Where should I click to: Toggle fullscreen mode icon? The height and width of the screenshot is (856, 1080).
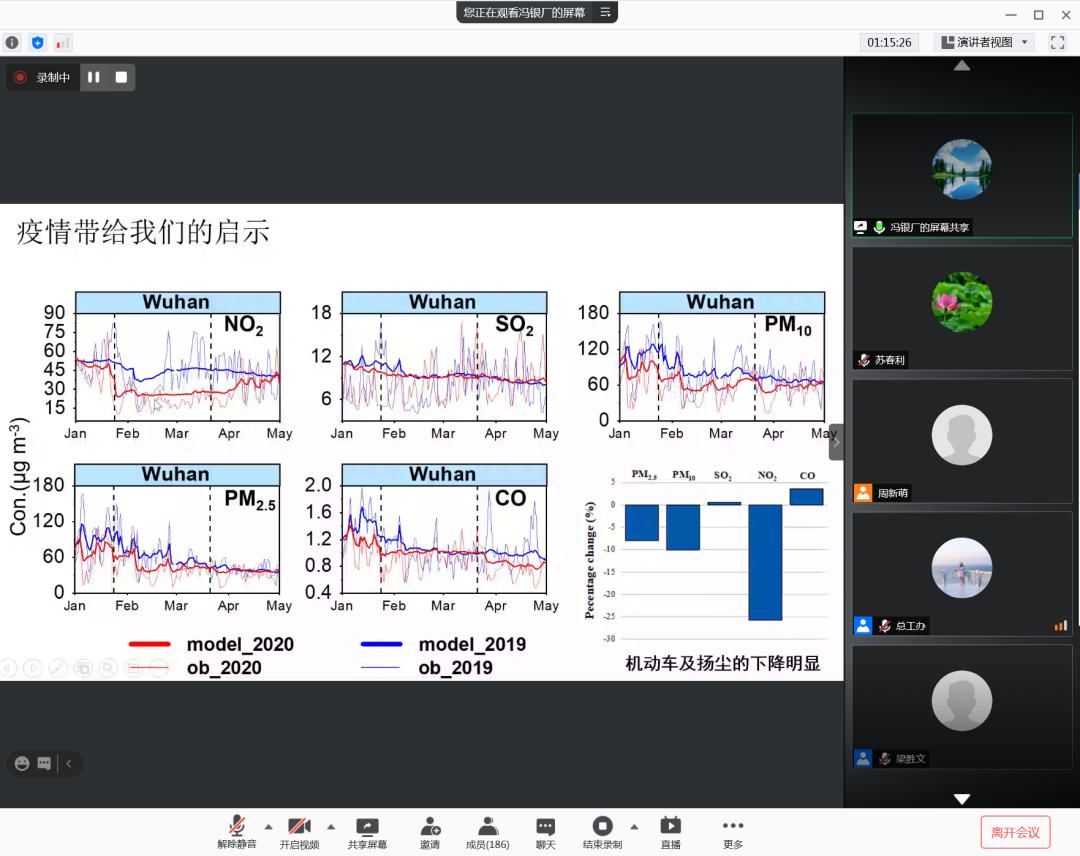(1057, 42)
